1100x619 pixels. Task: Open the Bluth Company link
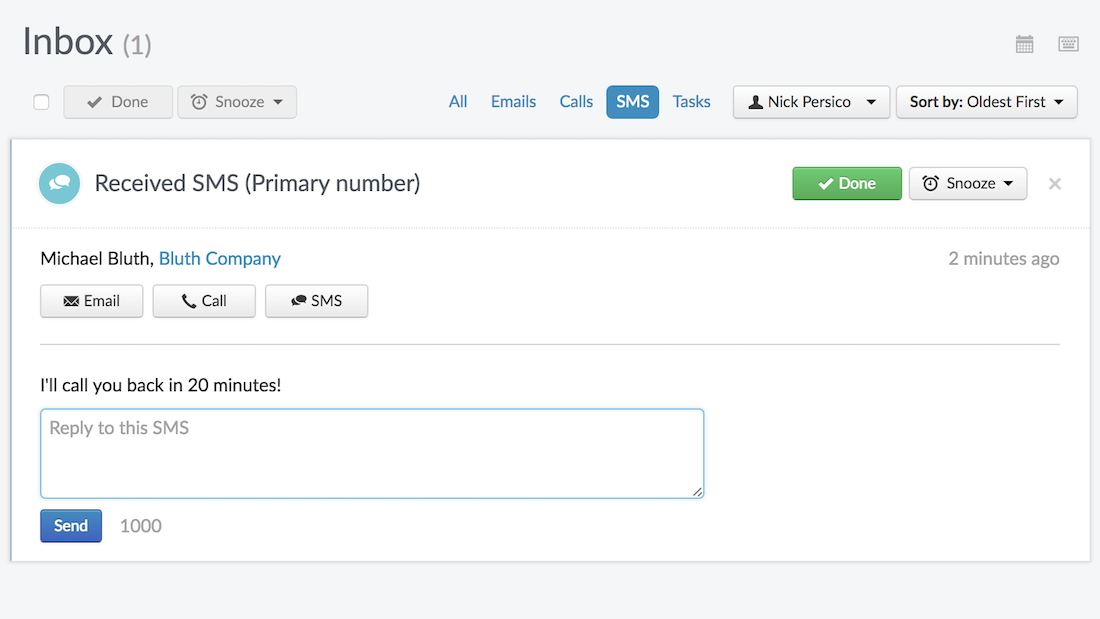[x=220, y=259]
